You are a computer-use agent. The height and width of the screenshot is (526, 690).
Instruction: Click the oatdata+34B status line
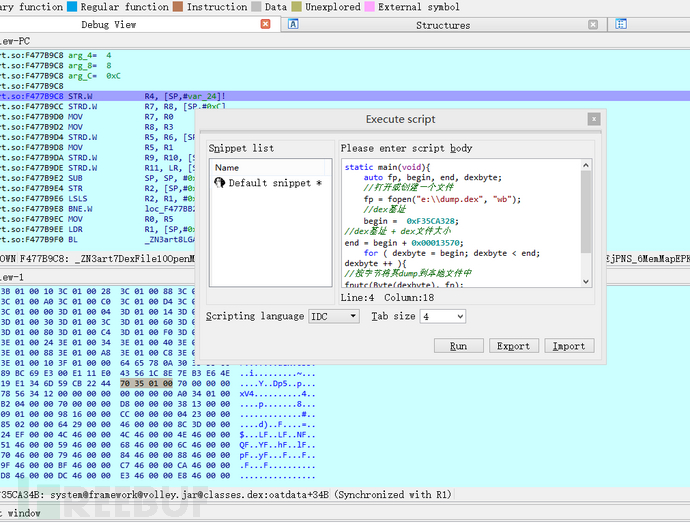(226, 495)
